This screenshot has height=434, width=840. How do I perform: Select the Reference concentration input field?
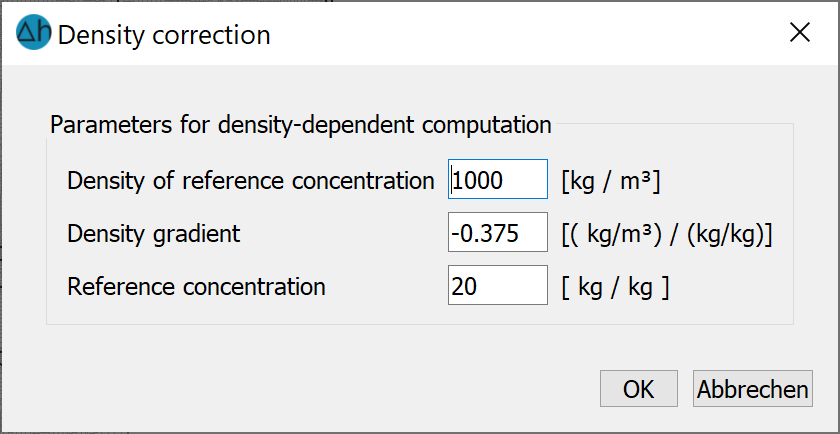[498, 285]
